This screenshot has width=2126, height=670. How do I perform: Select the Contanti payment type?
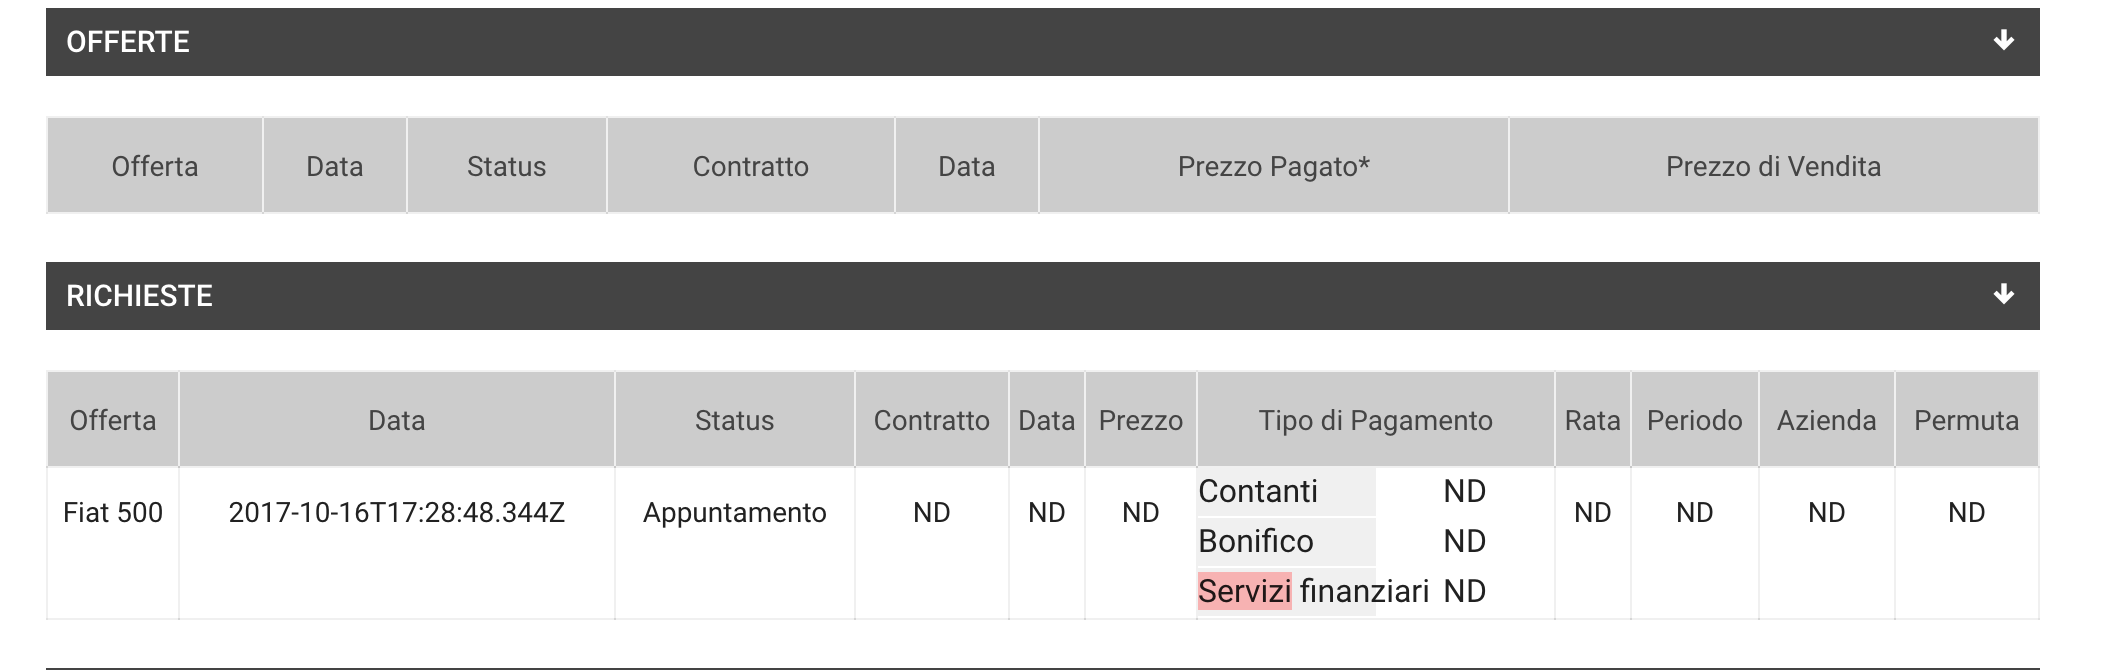(x=1258, y=491)
